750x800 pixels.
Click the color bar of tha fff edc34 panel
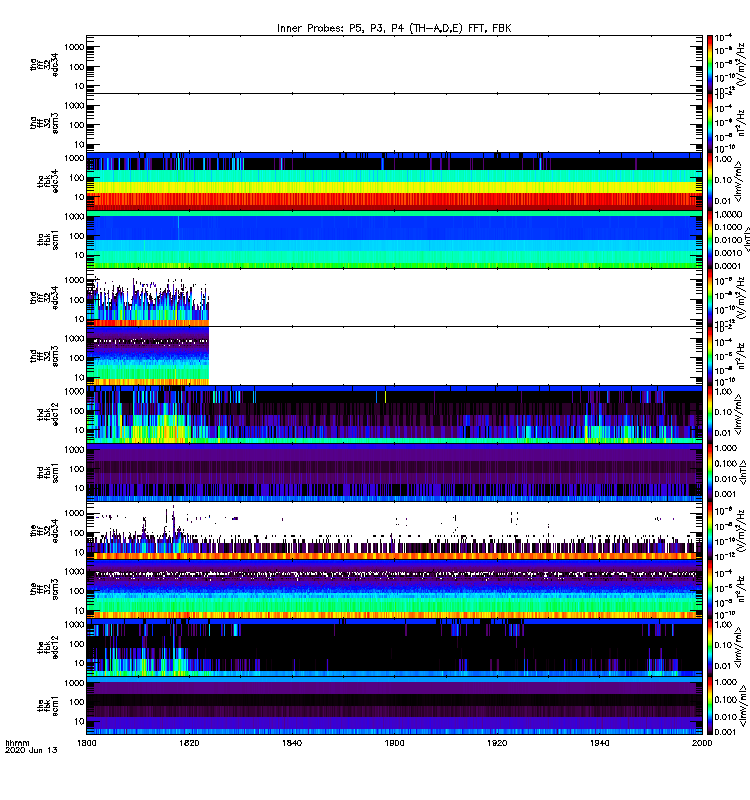tap(710, 64)
